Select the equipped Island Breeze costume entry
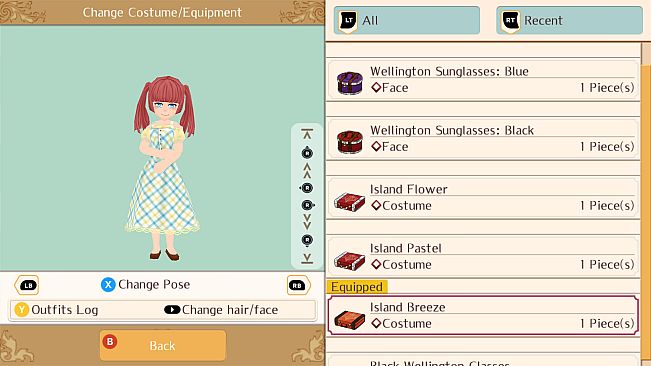 [x=483, y=315]
